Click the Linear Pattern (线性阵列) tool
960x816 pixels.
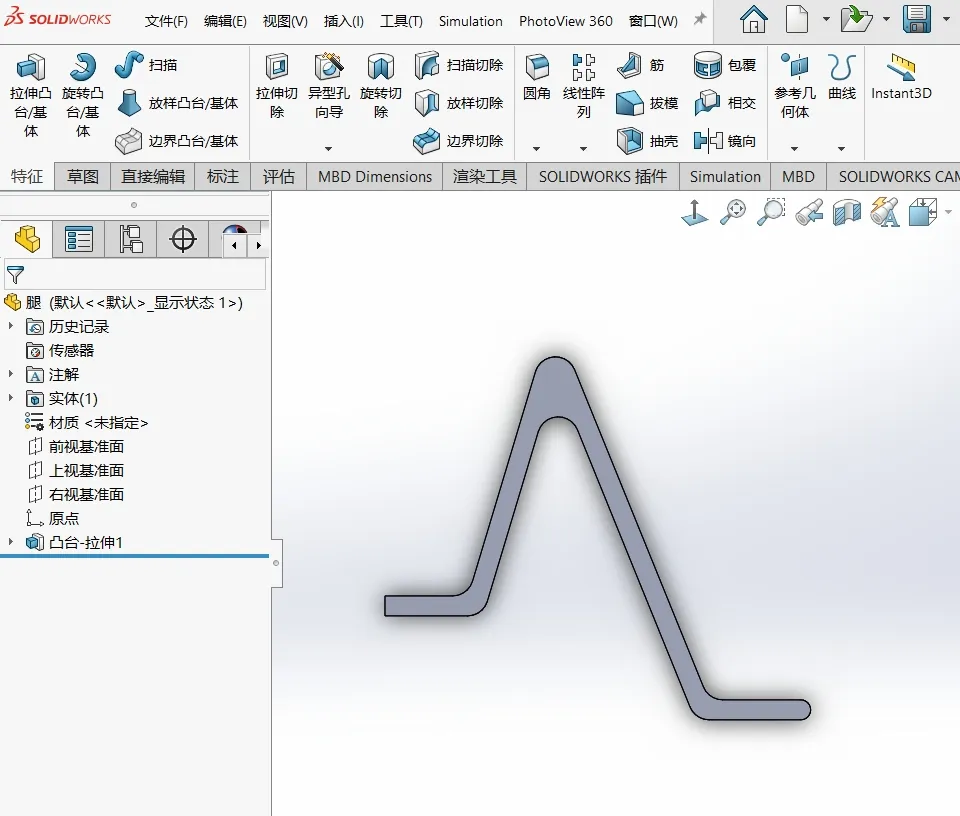(583, 86)
